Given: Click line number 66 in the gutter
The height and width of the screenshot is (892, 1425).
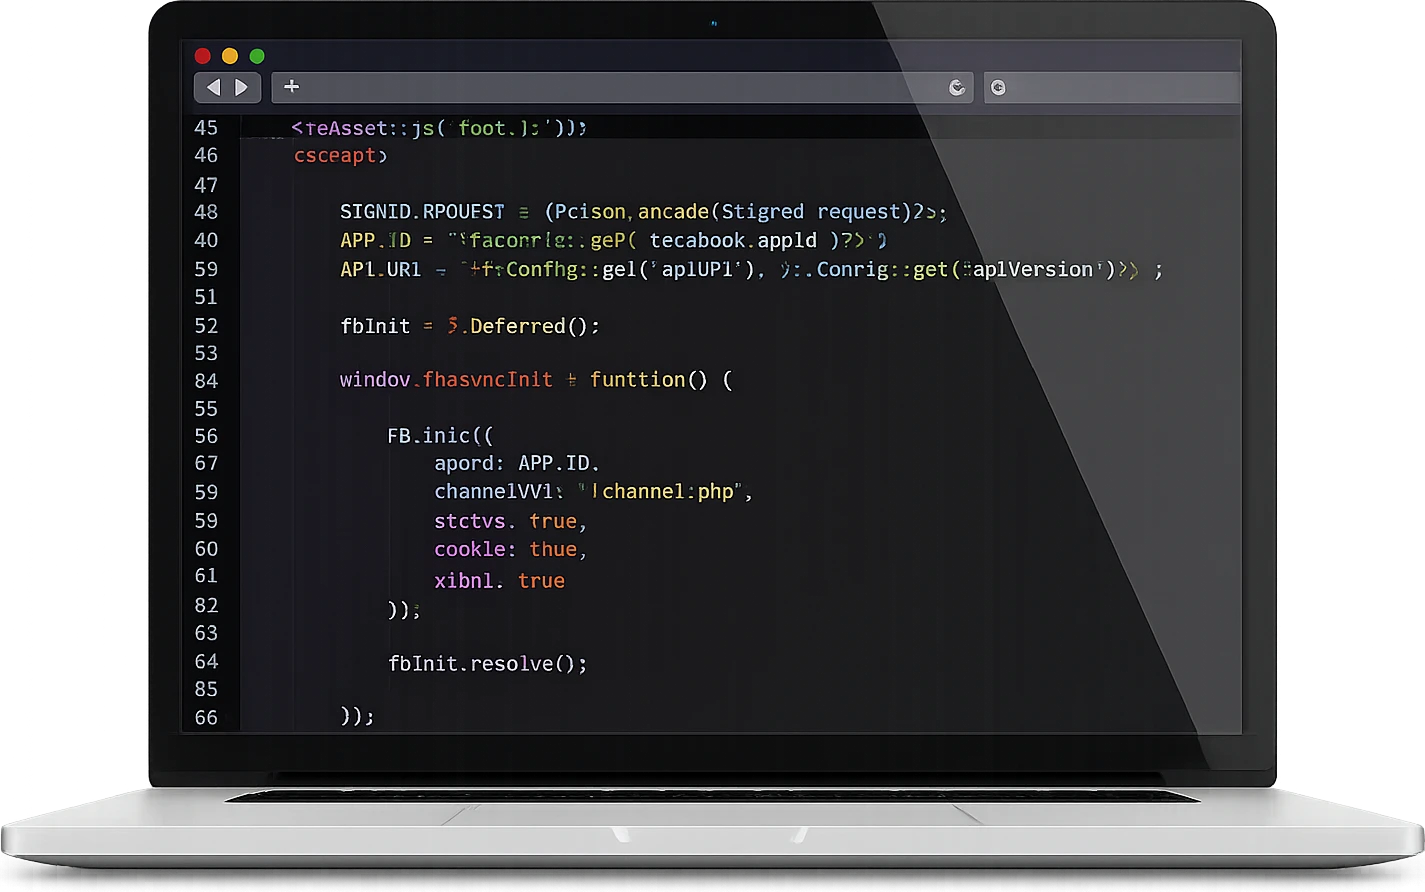Looking at the screenshot, I should [x=206, y=718].
